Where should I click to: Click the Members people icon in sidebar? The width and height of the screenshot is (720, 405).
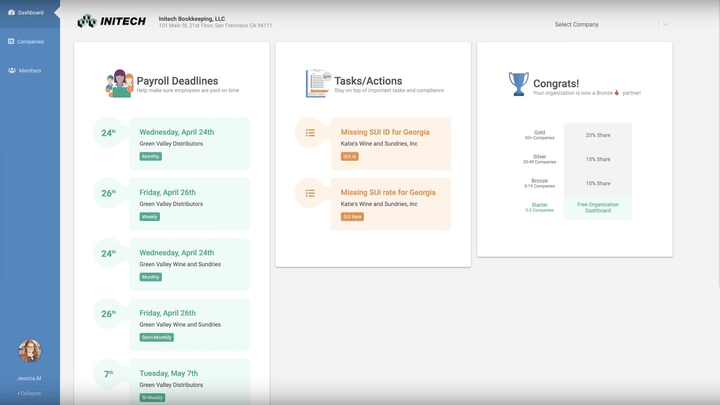click(11, 71)
